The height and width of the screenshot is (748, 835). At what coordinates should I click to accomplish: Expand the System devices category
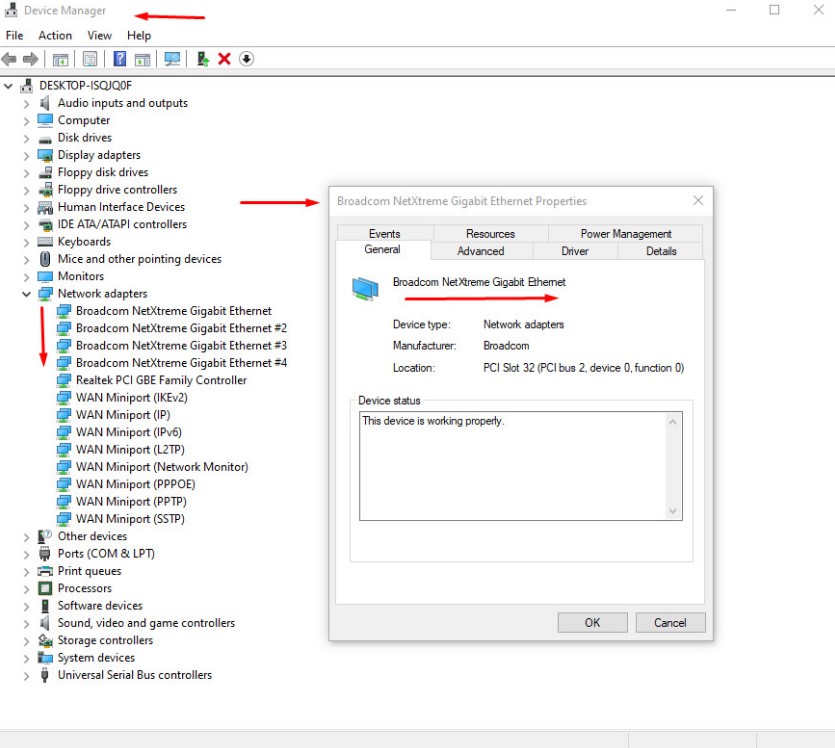[x=26, y=658]
